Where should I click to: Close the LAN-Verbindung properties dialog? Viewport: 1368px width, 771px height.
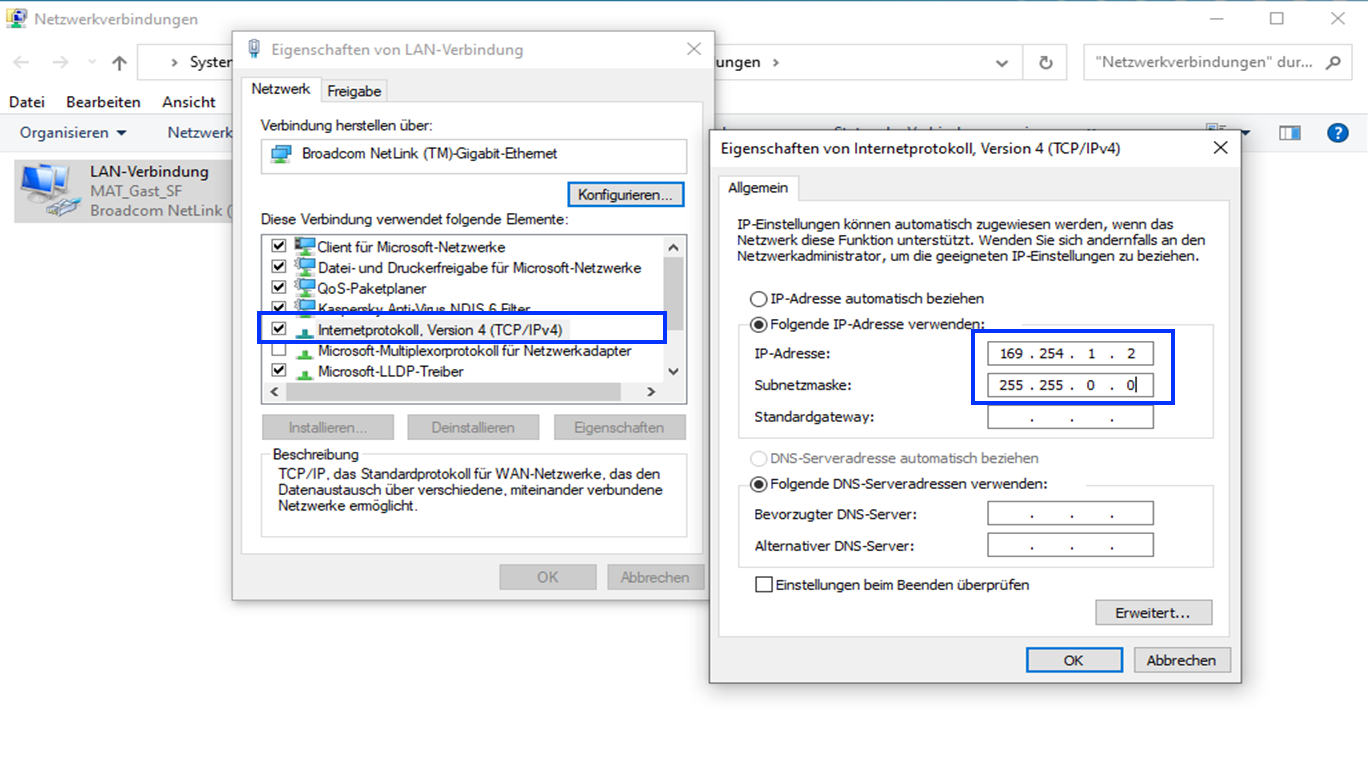[x=694, y=49]
